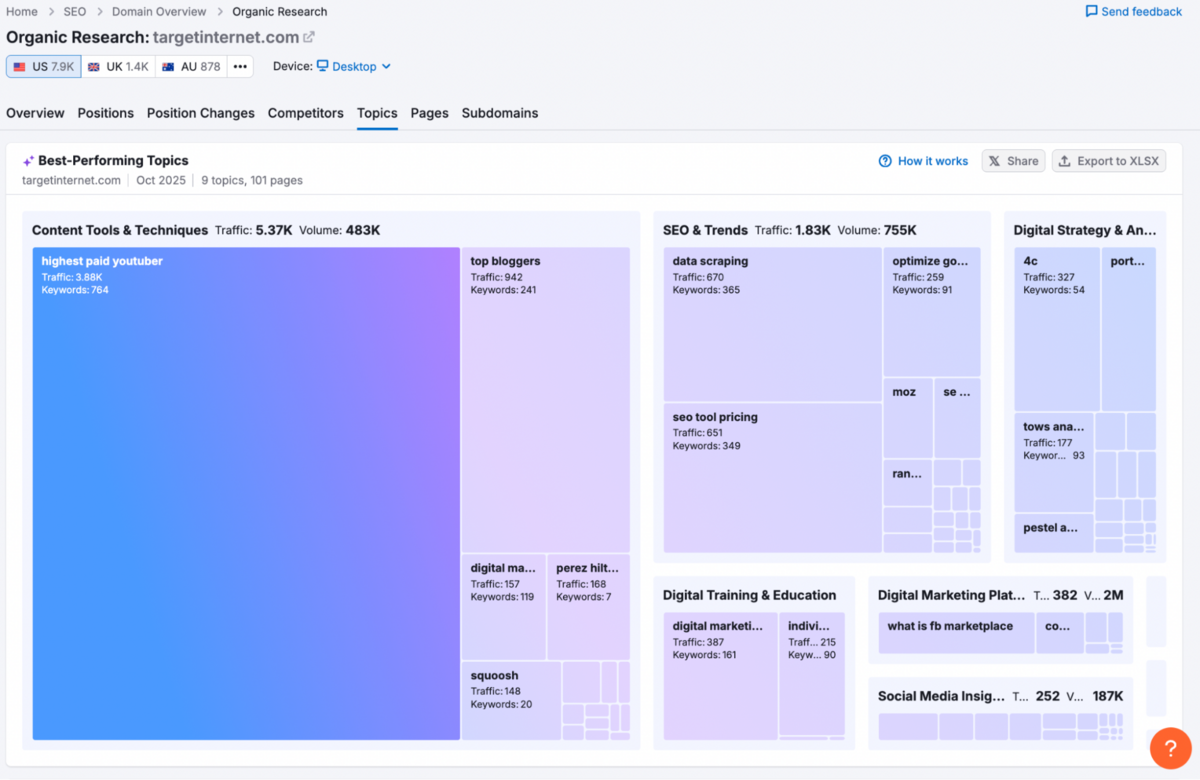The width and height of the screenshot is (1200, 780).
Task: Click the How it works link
Action: [923, 161]
